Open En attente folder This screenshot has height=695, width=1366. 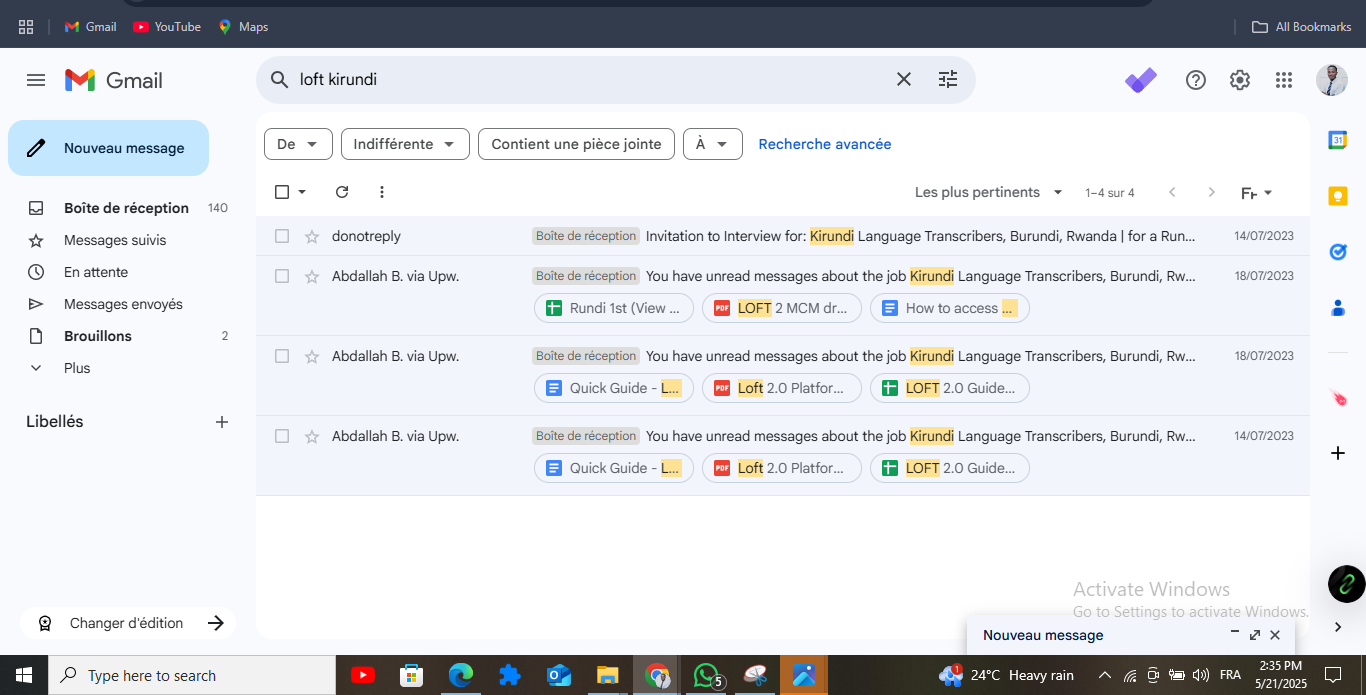click(x=96, y=272)
